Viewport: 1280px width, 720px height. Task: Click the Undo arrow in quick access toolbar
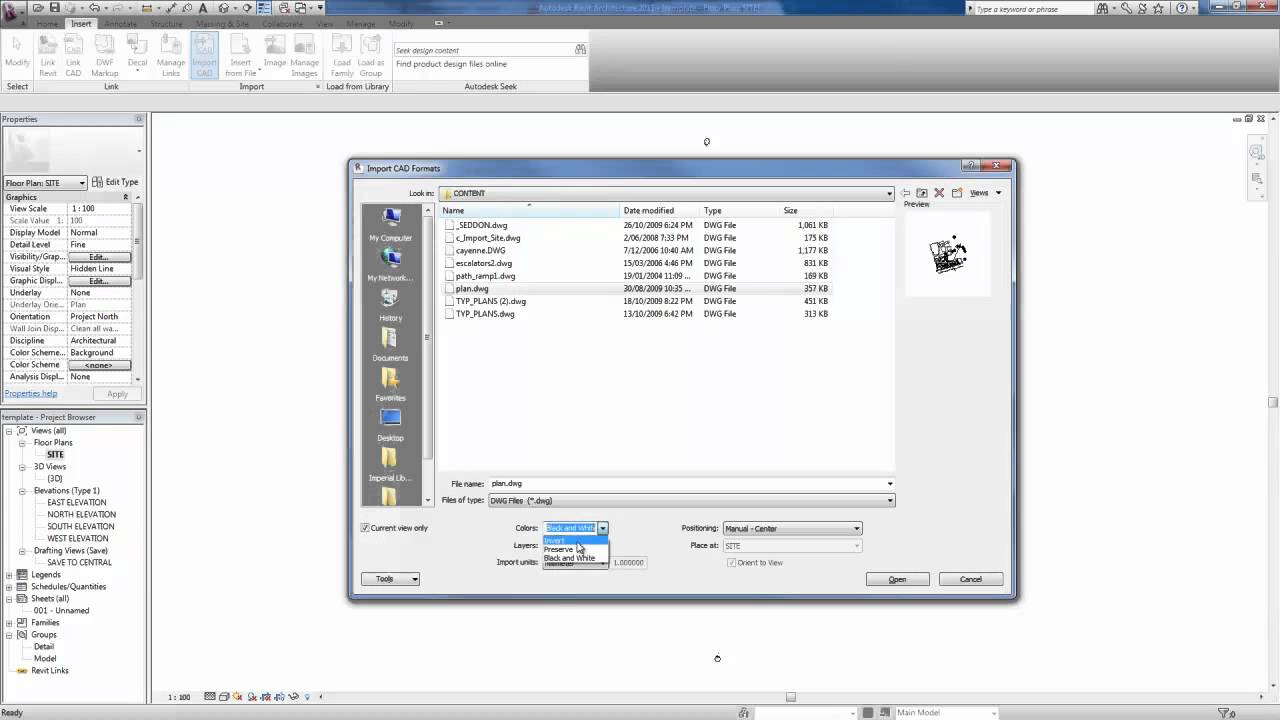93,8
